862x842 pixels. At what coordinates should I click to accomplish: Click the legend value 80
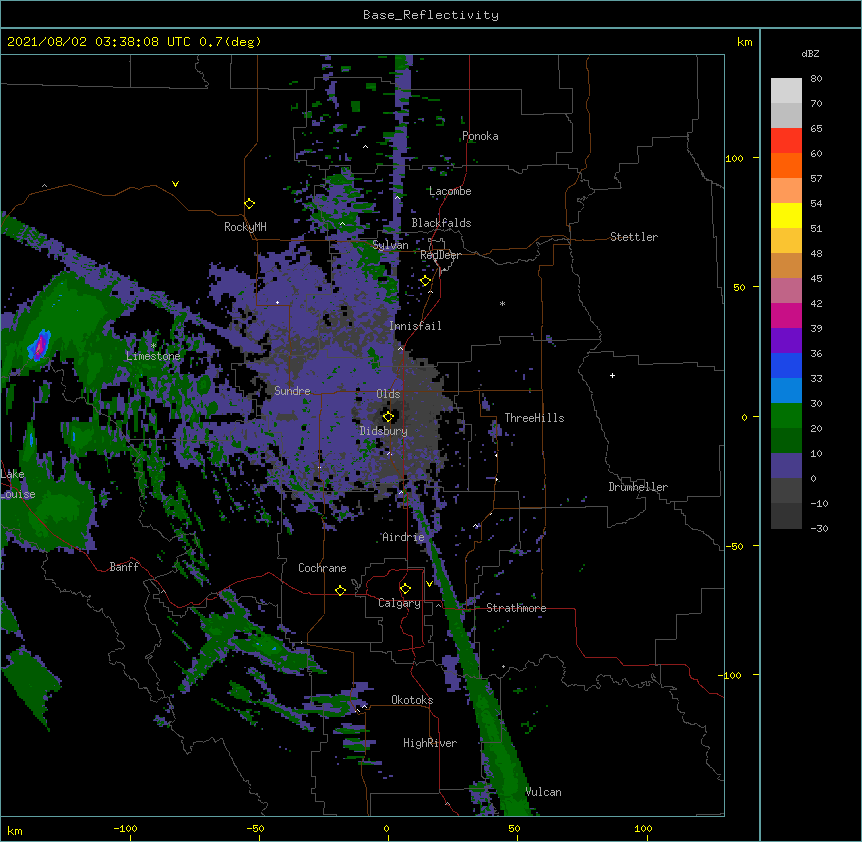click(816, 79)
